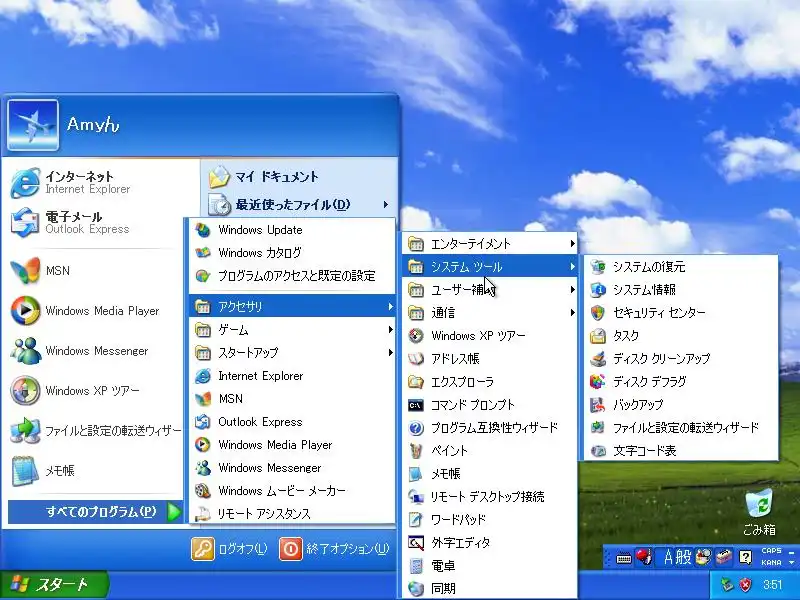Open アドレス帳 icon
The width and height of the screenshot is (800, 600).
(416, 359)
